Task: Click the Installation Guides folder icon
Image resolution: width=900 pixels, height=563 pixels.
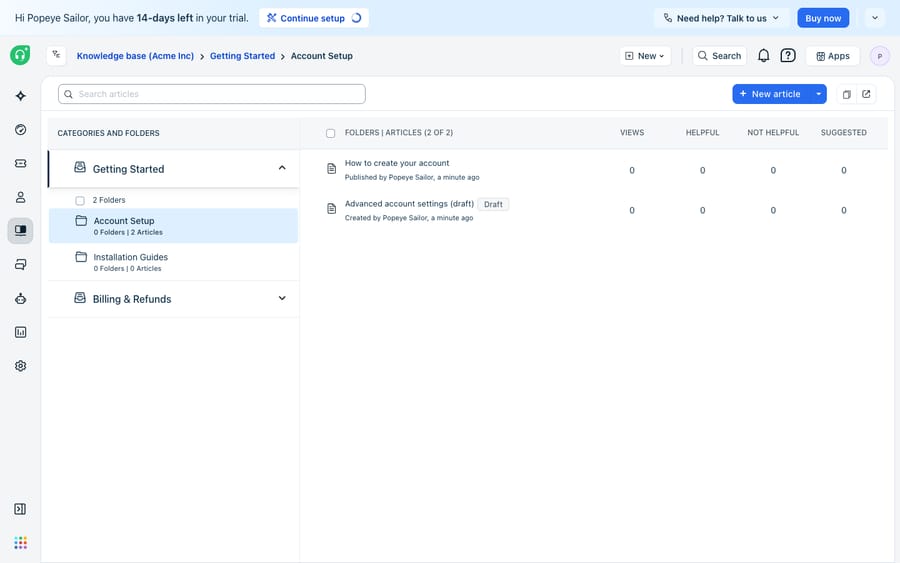Action: coord(82,257)
